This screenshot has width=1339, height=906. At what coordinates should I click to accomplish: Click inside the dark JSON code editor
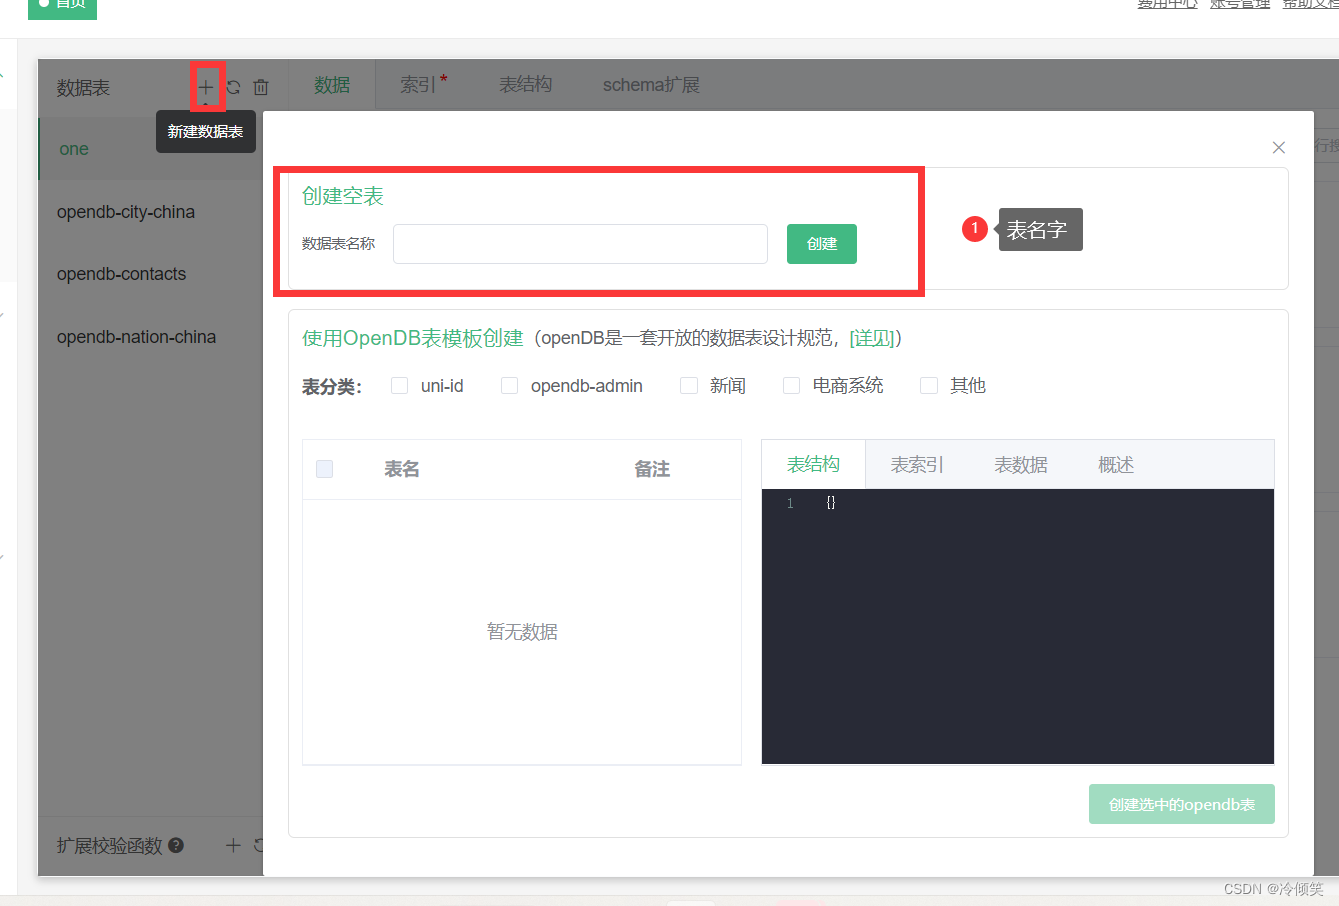tap(1018, 627)
